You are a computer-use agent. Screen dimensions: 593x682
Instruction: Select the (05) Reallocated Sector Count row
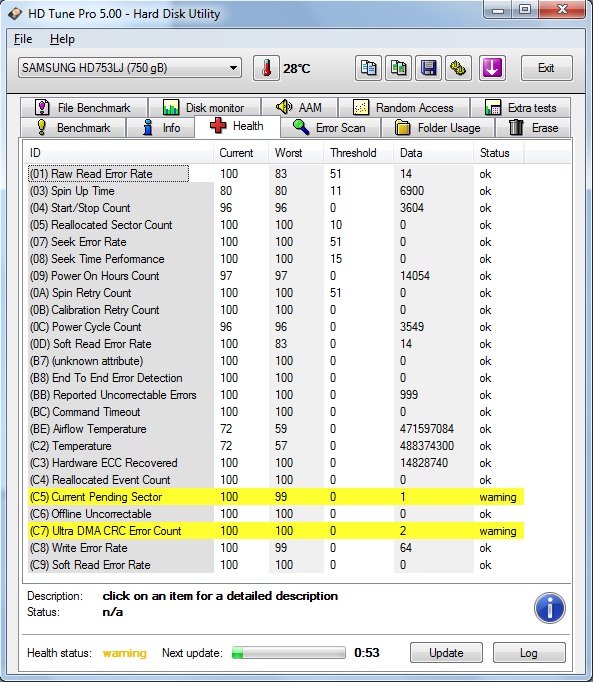coord(276,224)
